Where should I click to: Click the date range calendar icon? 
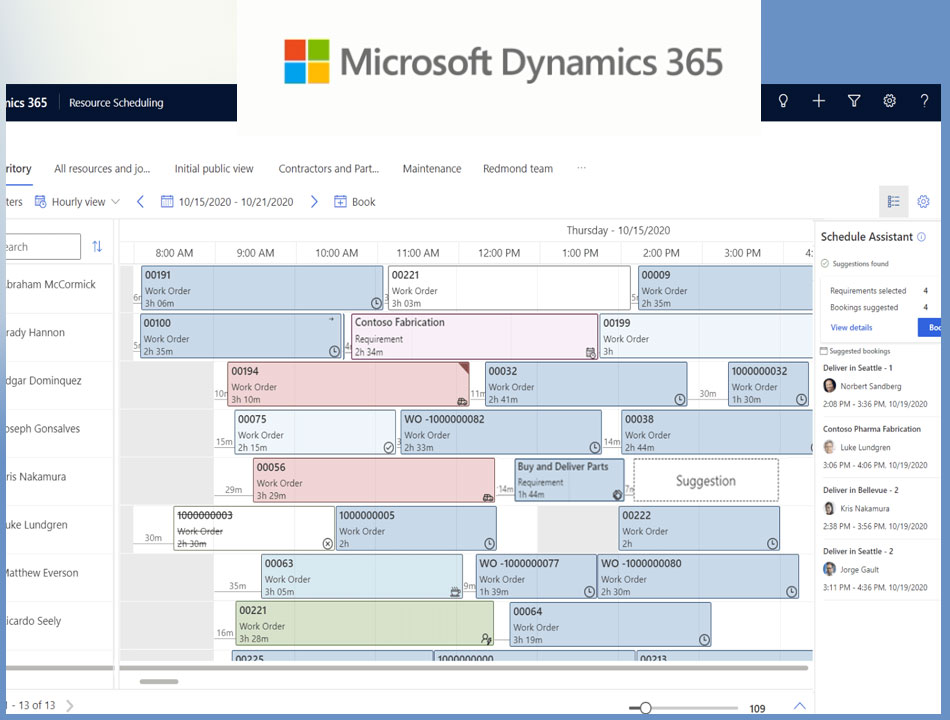(x=167, y=202)
